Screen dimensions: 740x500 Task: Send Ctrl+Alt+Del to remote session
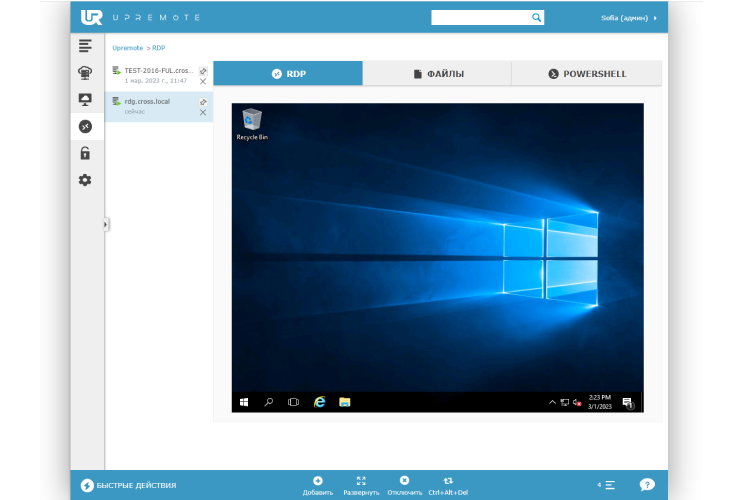pyautogui.click(x=448, y=481)
